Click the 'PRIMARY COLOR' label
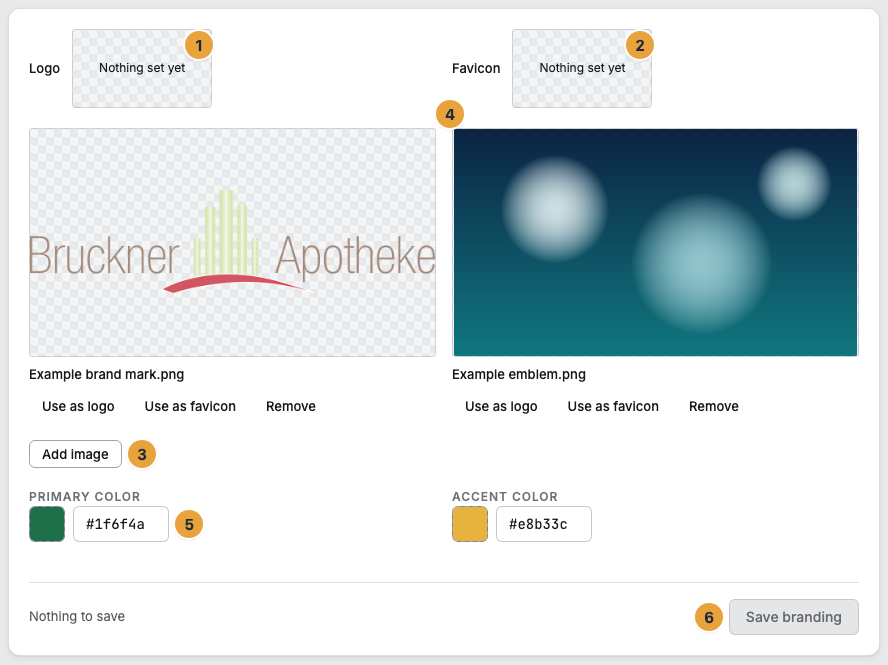Viewport: 888px width, 665px height. click(x=84, y=497)
